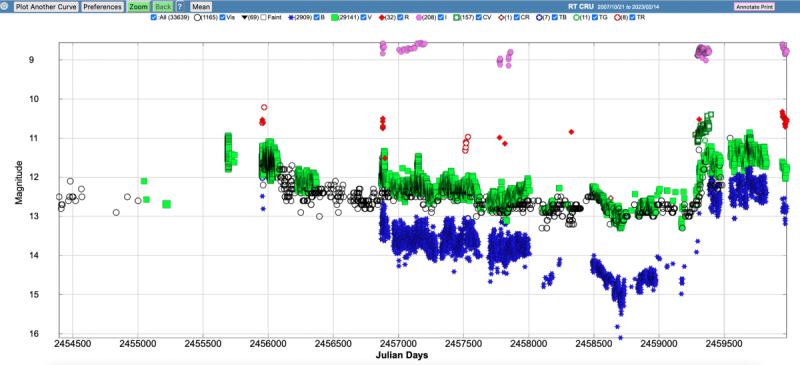Screen dimensions: 800x365
Task: Click the 2456000 tick label
Action: click(x=268, y=344)
